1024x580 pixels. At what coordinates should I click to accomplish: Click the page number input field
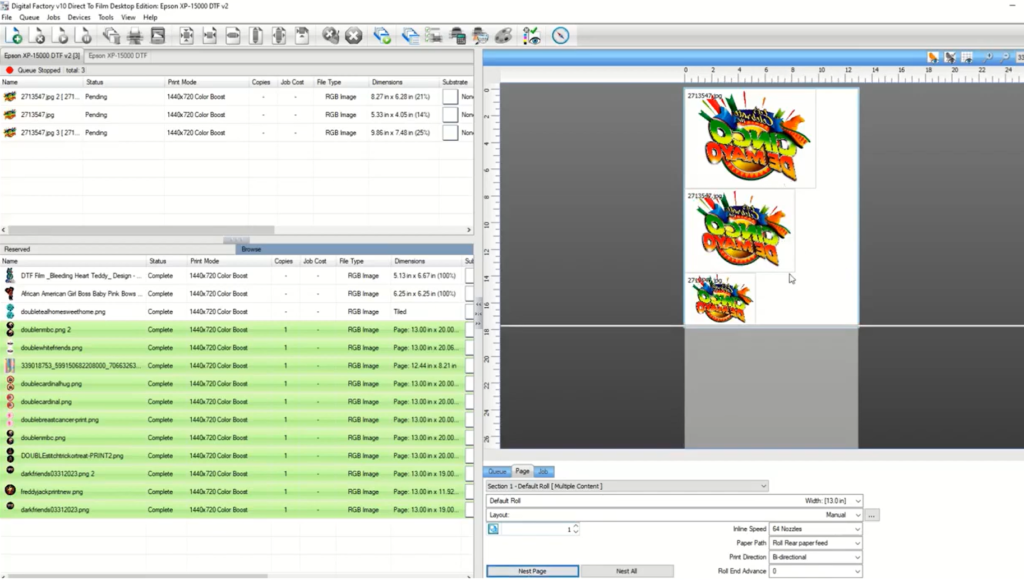pyautogui.click(x=539, y=529)
